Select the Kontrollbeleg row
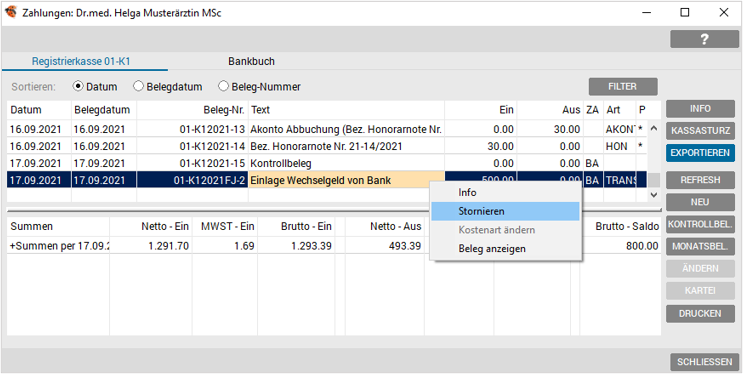Viewport: 743px width, 374px height. pyautogui.click(x=327, y=164)
